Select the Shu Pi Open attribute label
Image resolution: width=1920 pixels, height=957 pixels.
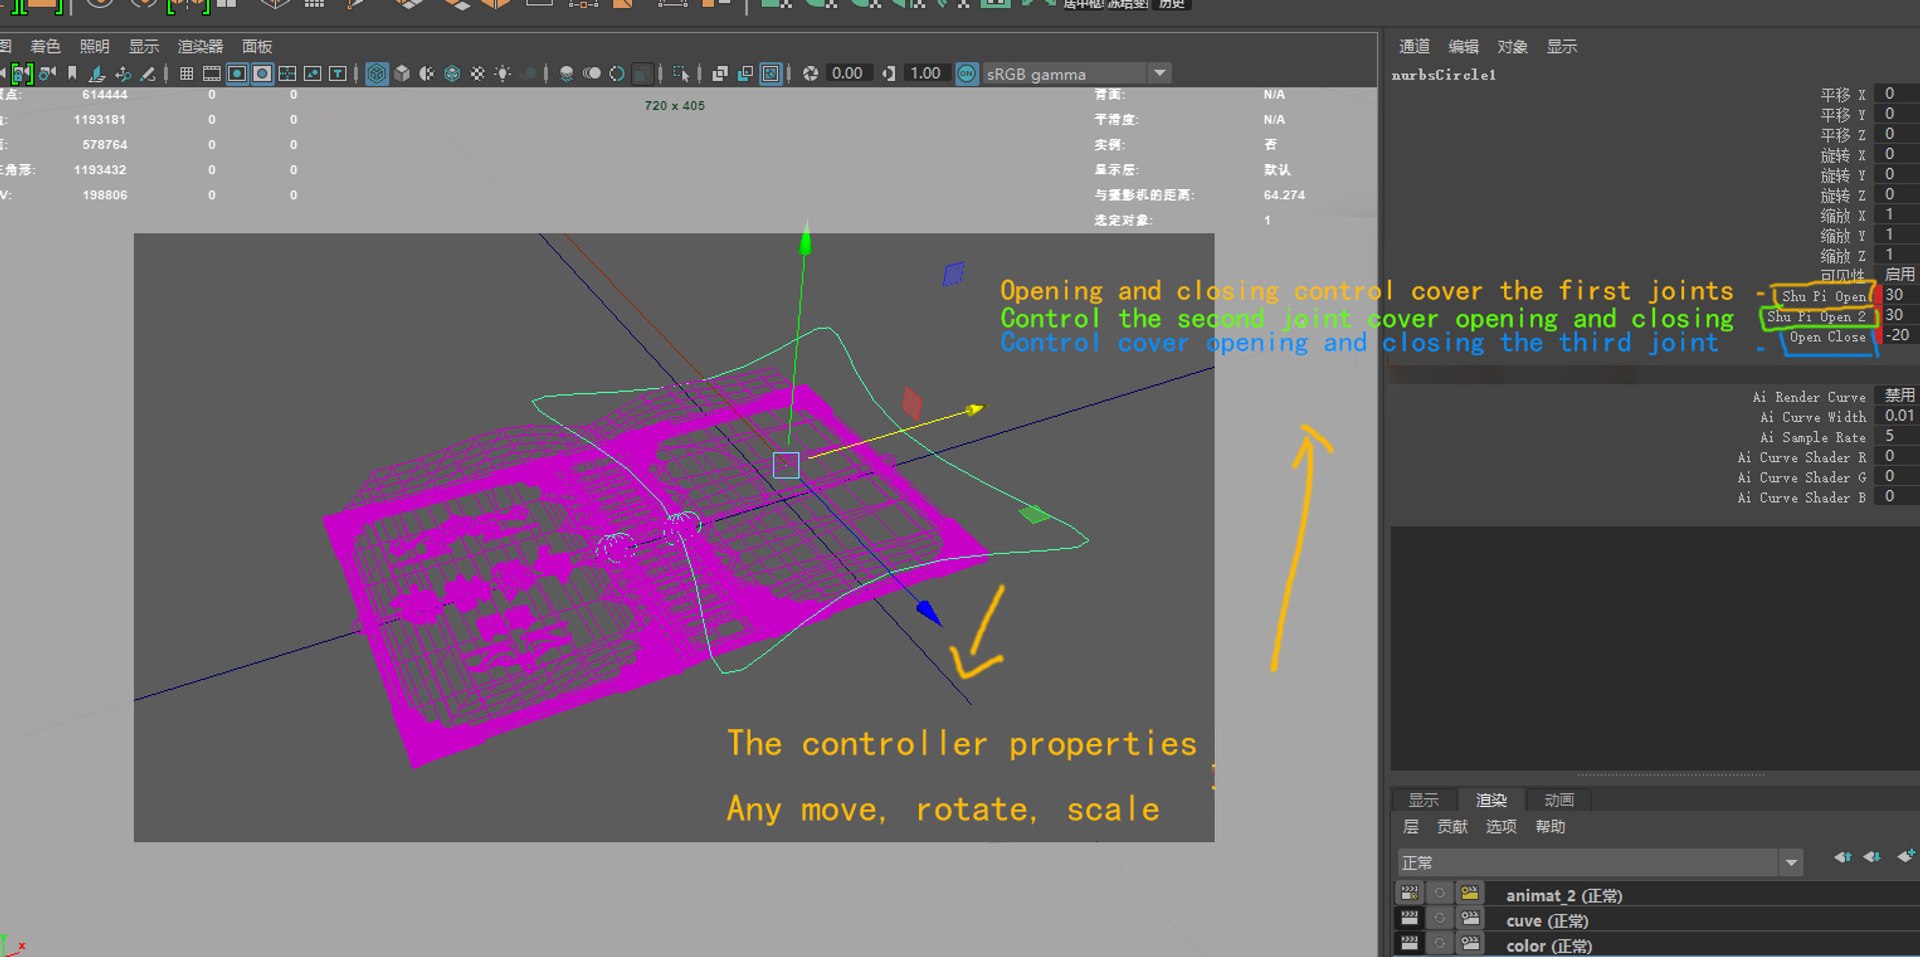click(1824, 296)
